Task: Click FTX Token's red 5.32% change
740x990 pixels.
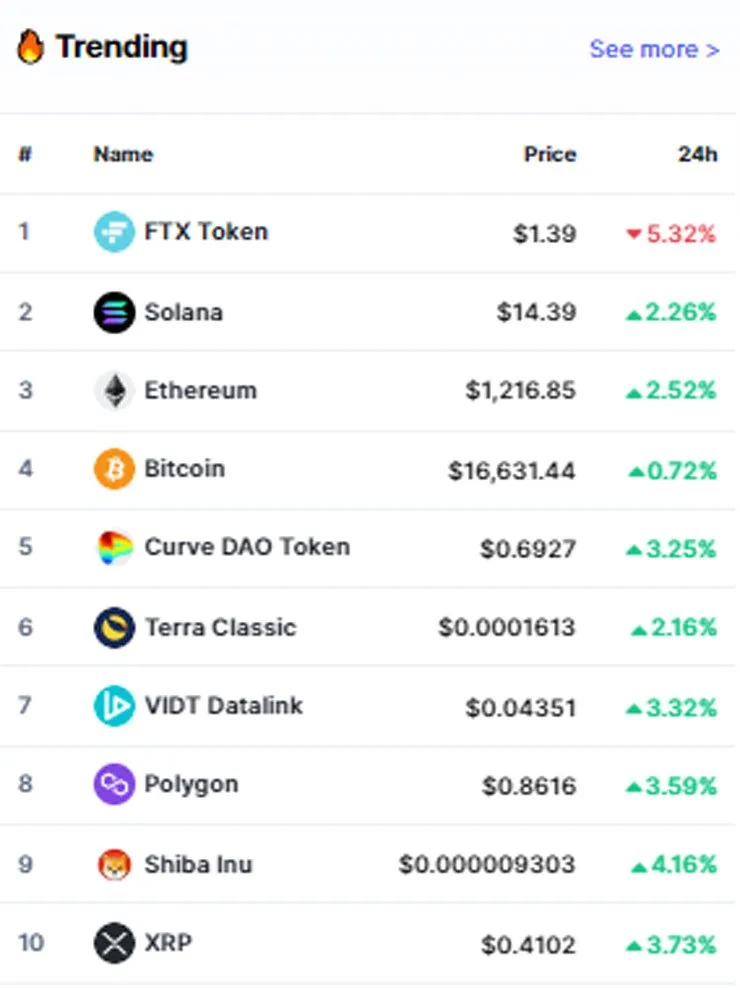Action: point(671,234)
